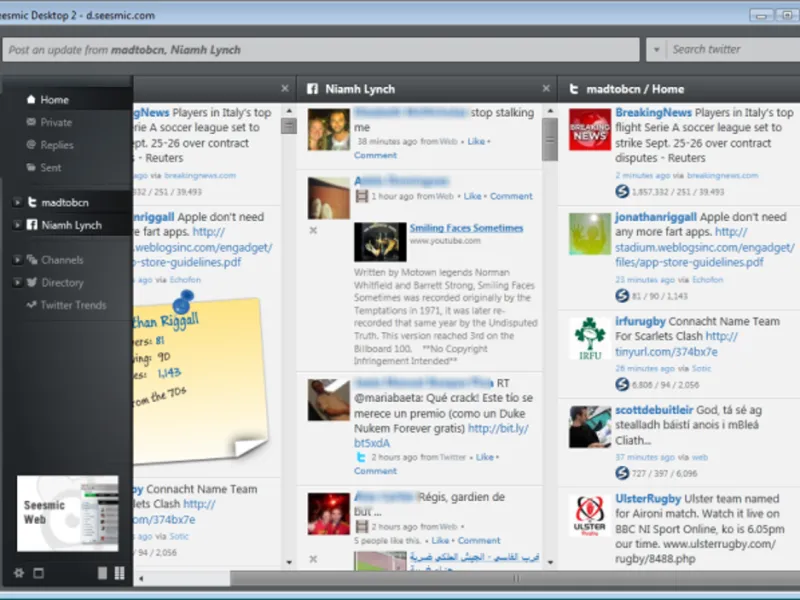800x600 pixels.
Task: Expand the Niamh Lynch Facebook account
Action: click(17, 225)
